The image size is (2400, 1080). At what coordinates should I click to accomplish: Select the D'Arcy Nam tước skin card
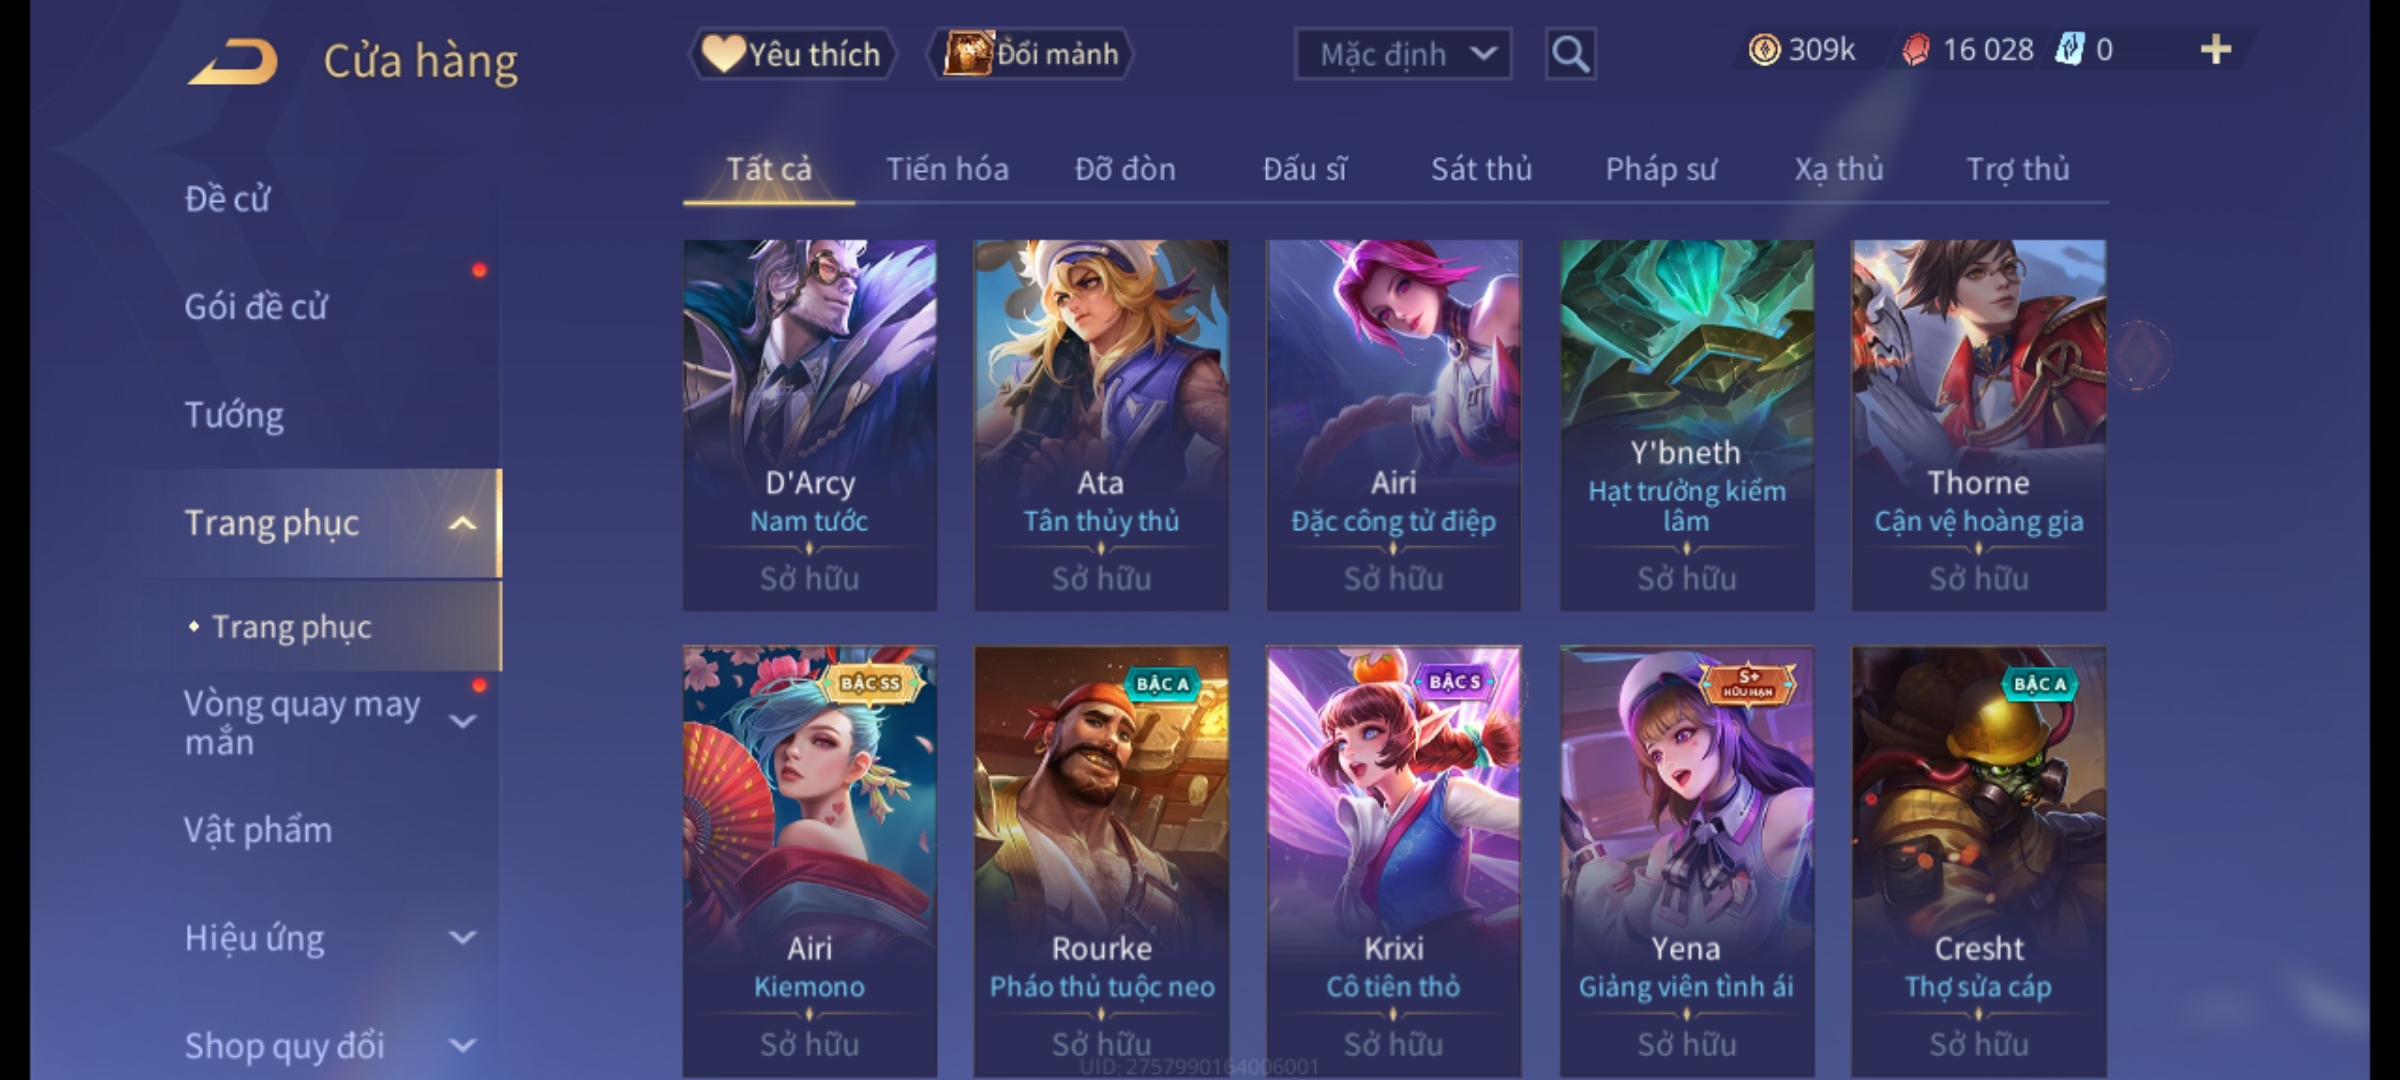click(810, 425)
